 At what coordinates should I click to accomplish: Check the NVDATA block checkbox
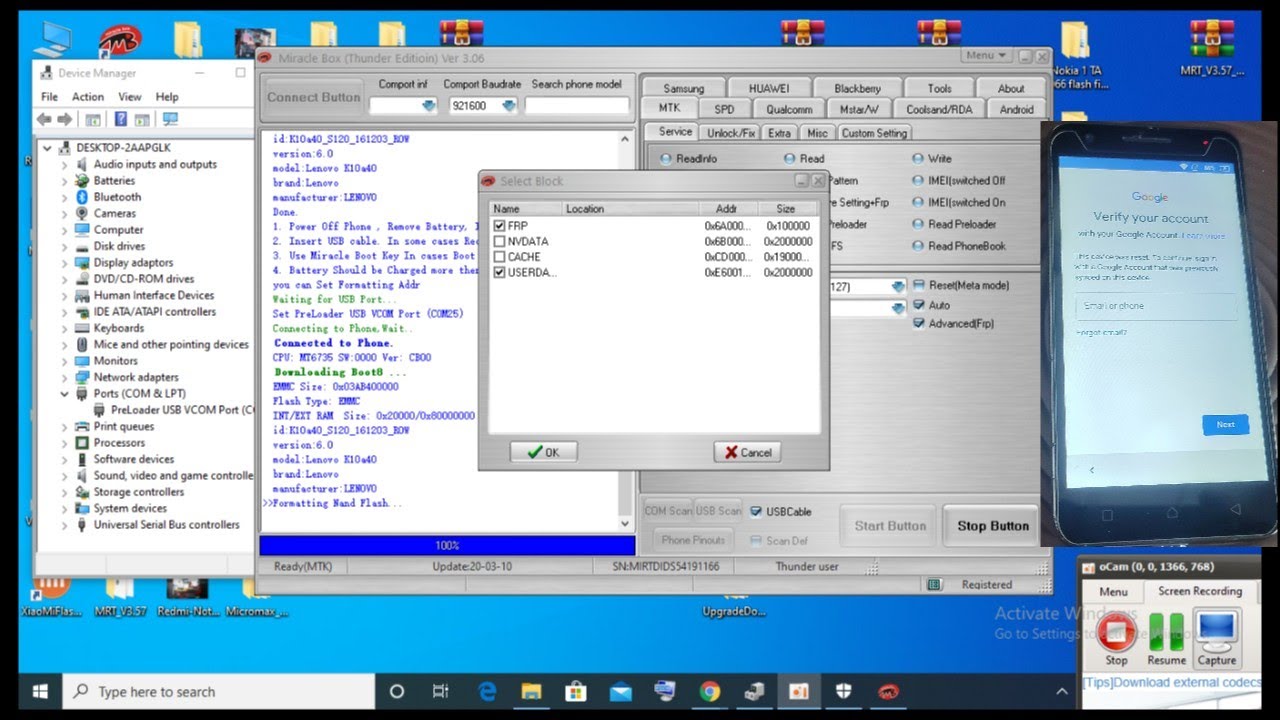499,241
